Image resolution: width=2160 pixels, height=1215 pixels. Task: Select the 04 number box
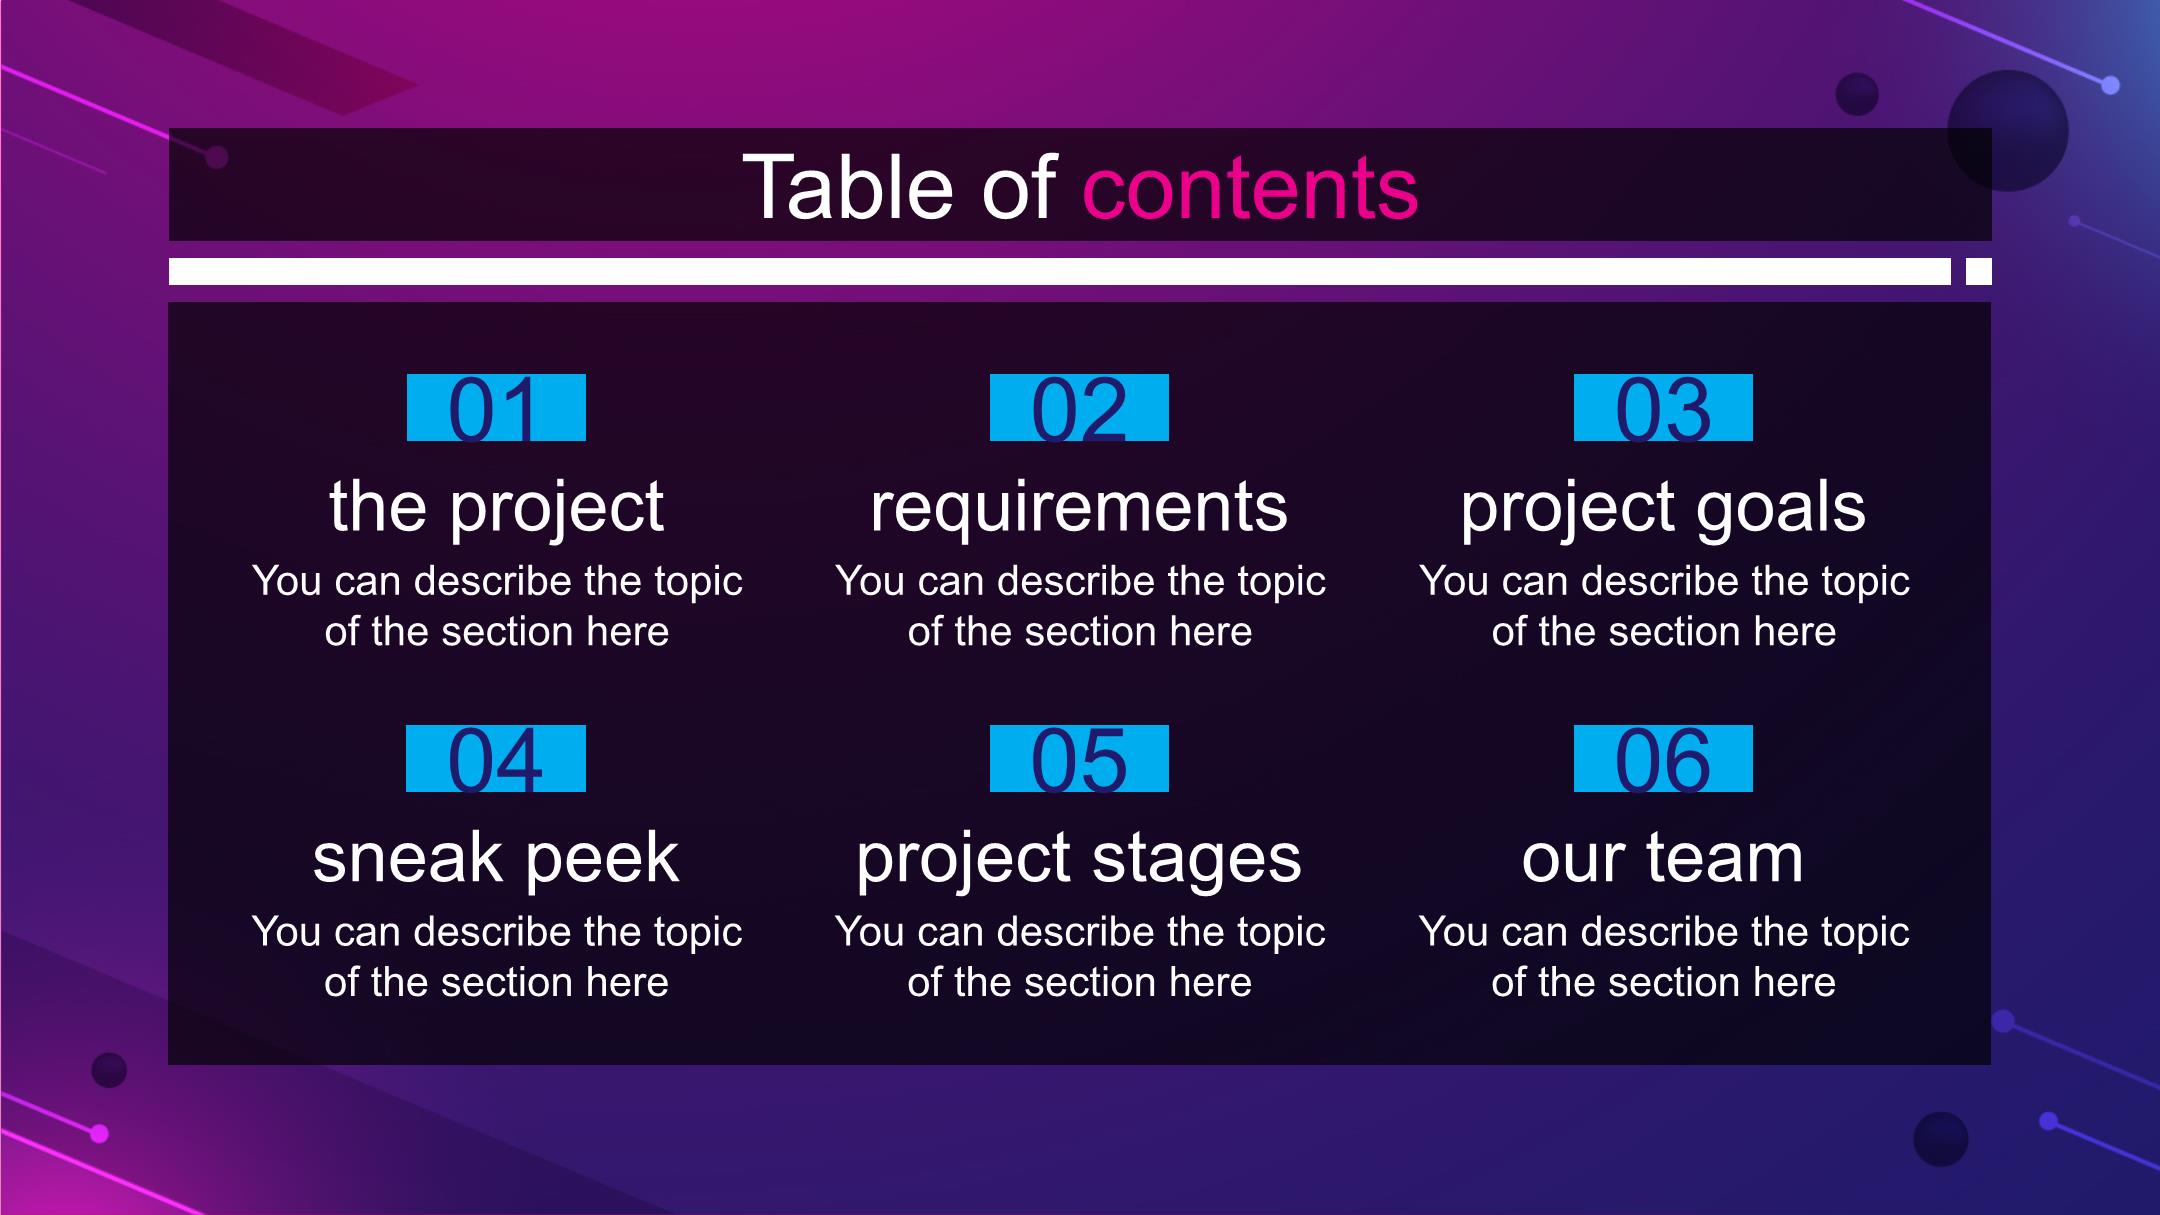click(x=496, y=758)
